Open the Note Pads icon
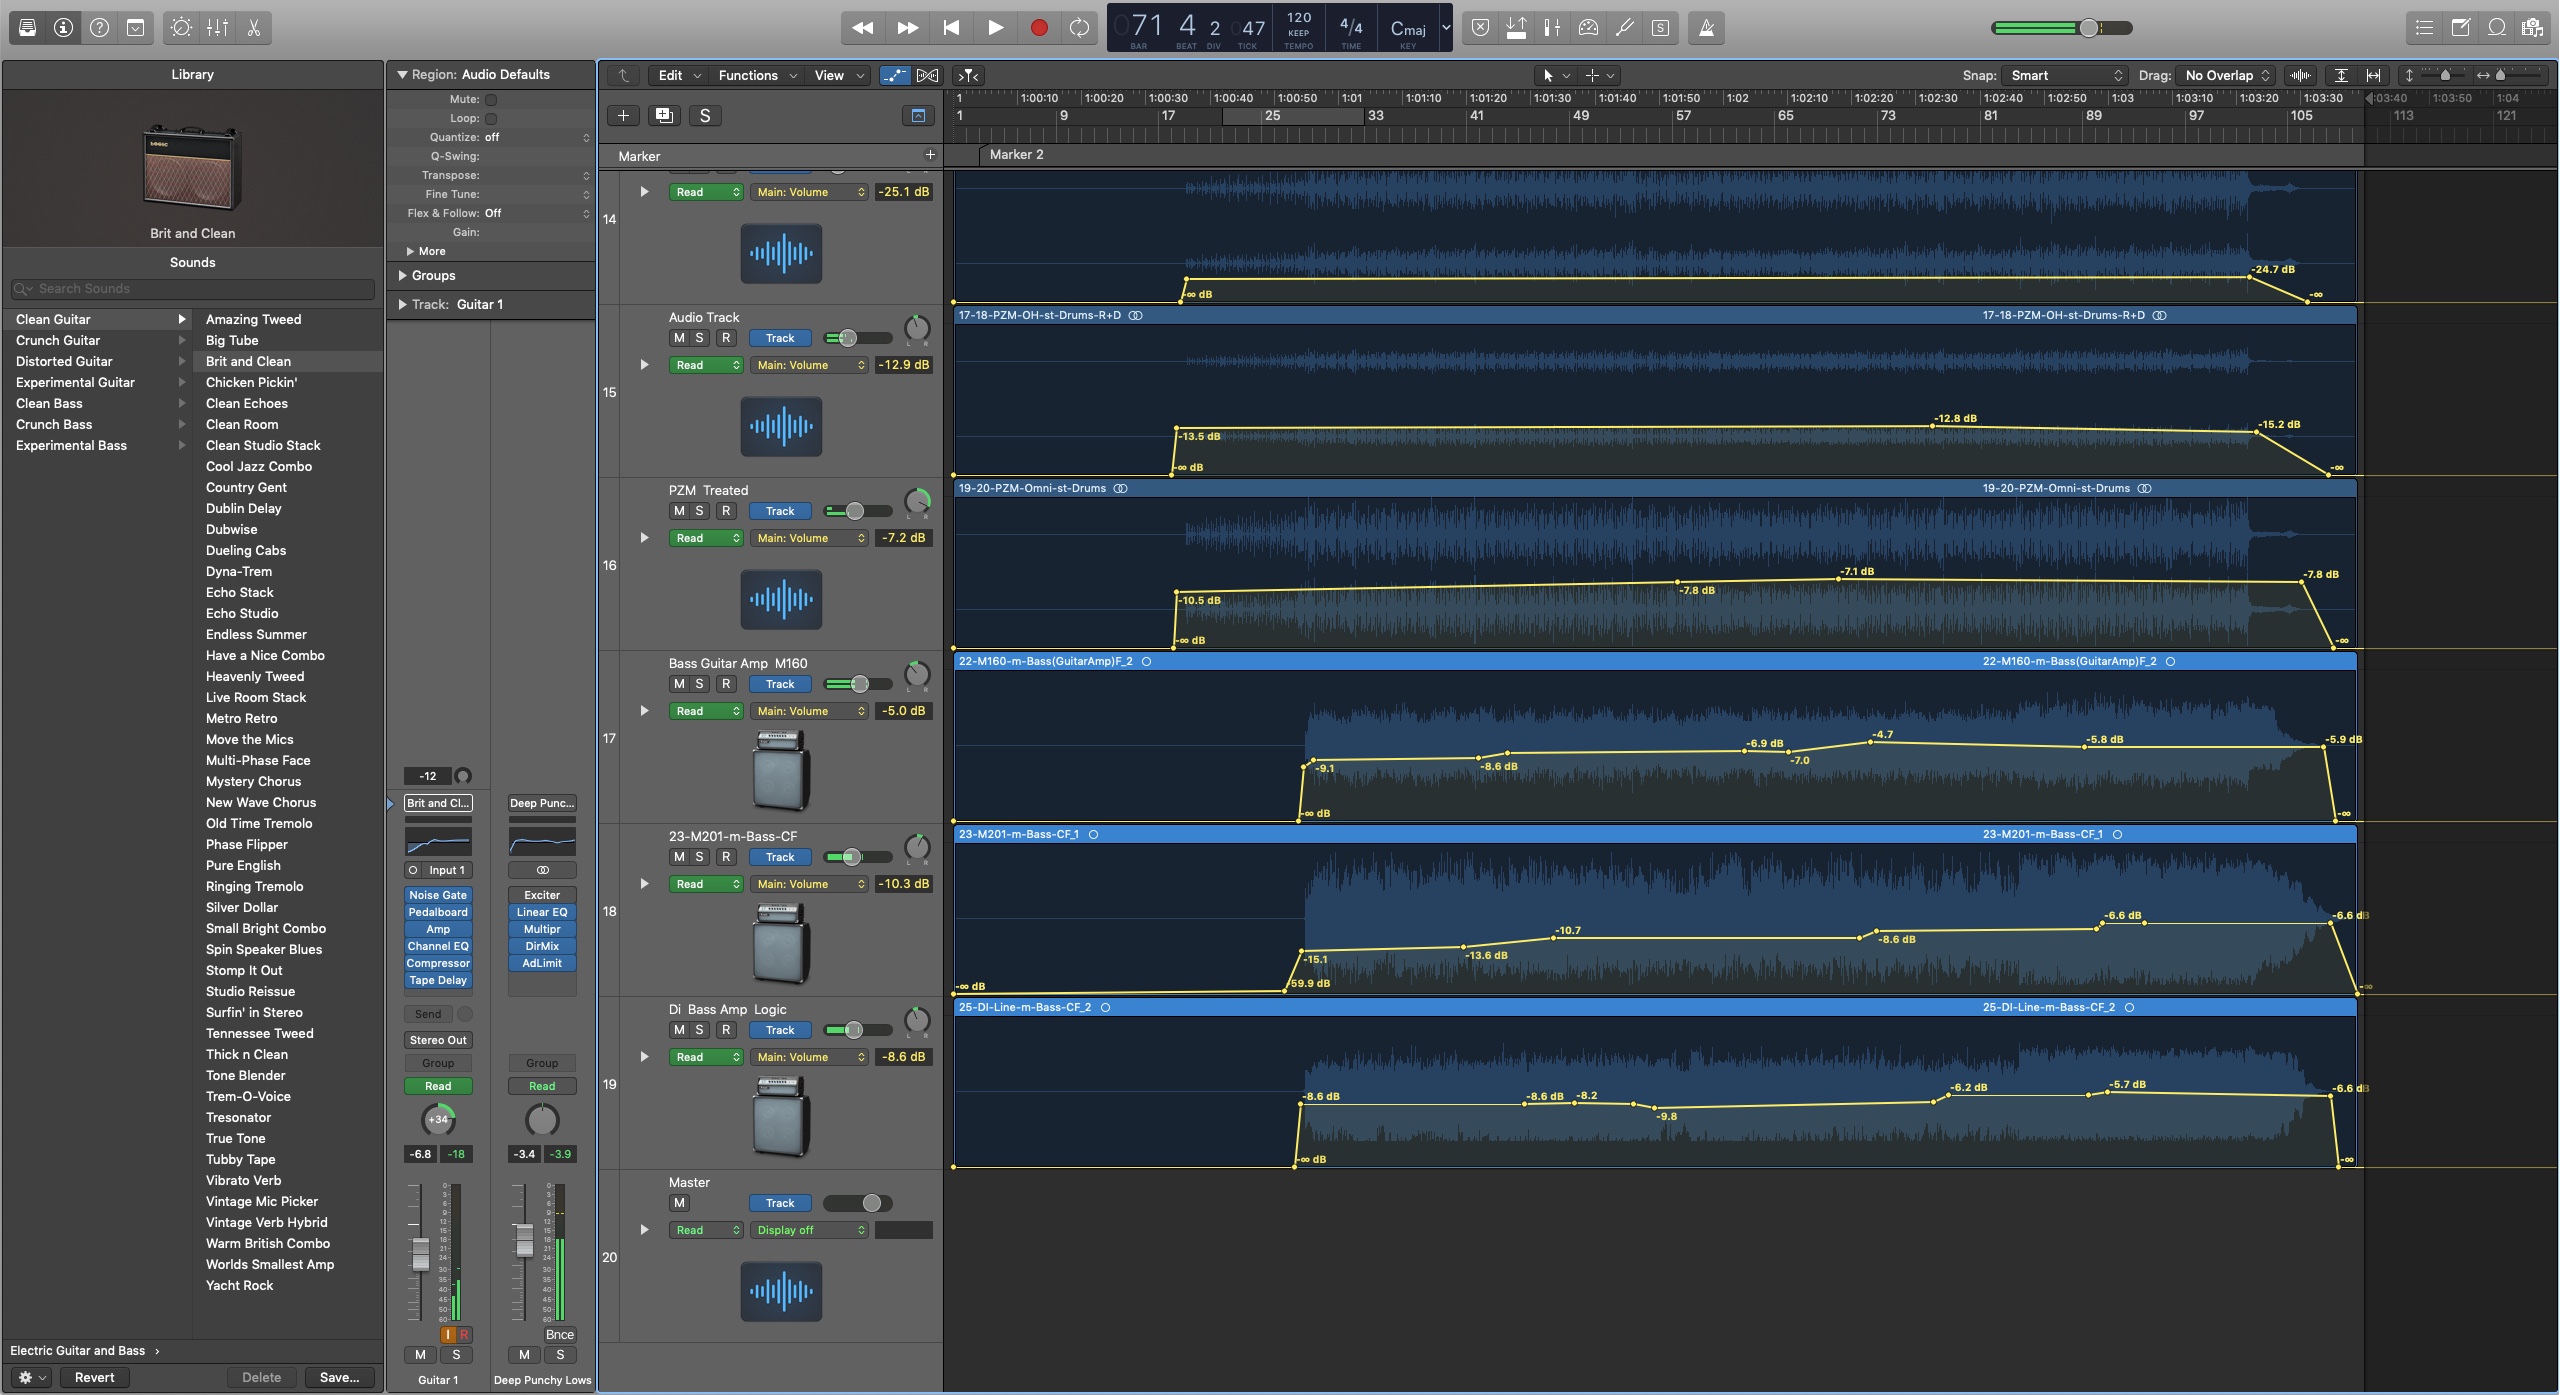The image size is (2560, 1395). [x=2461, y=28]
